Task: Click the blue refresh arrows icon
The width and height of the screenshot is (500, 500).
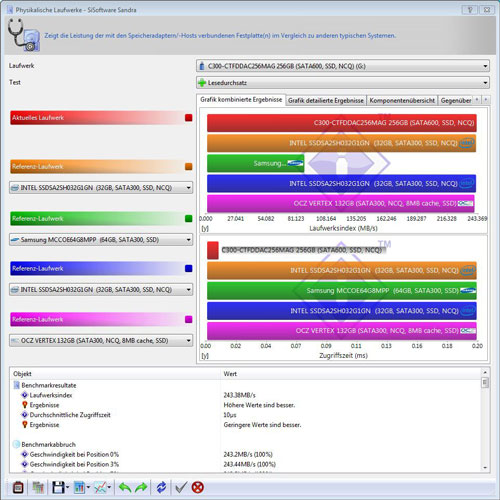Action: pos(162,488)
